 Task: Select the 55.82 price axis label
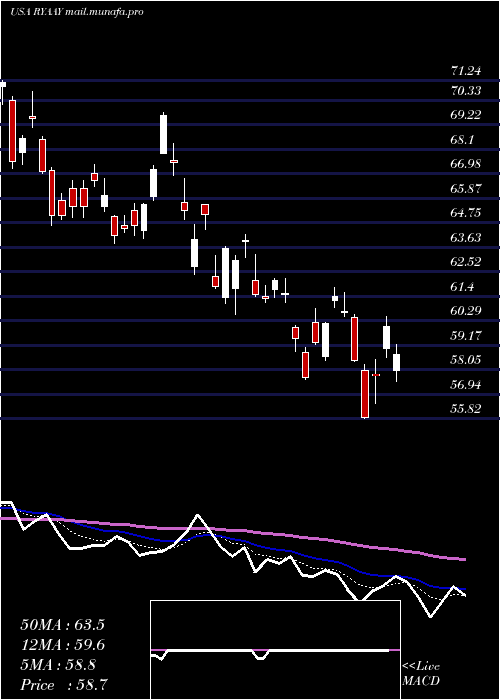[466, 408]
